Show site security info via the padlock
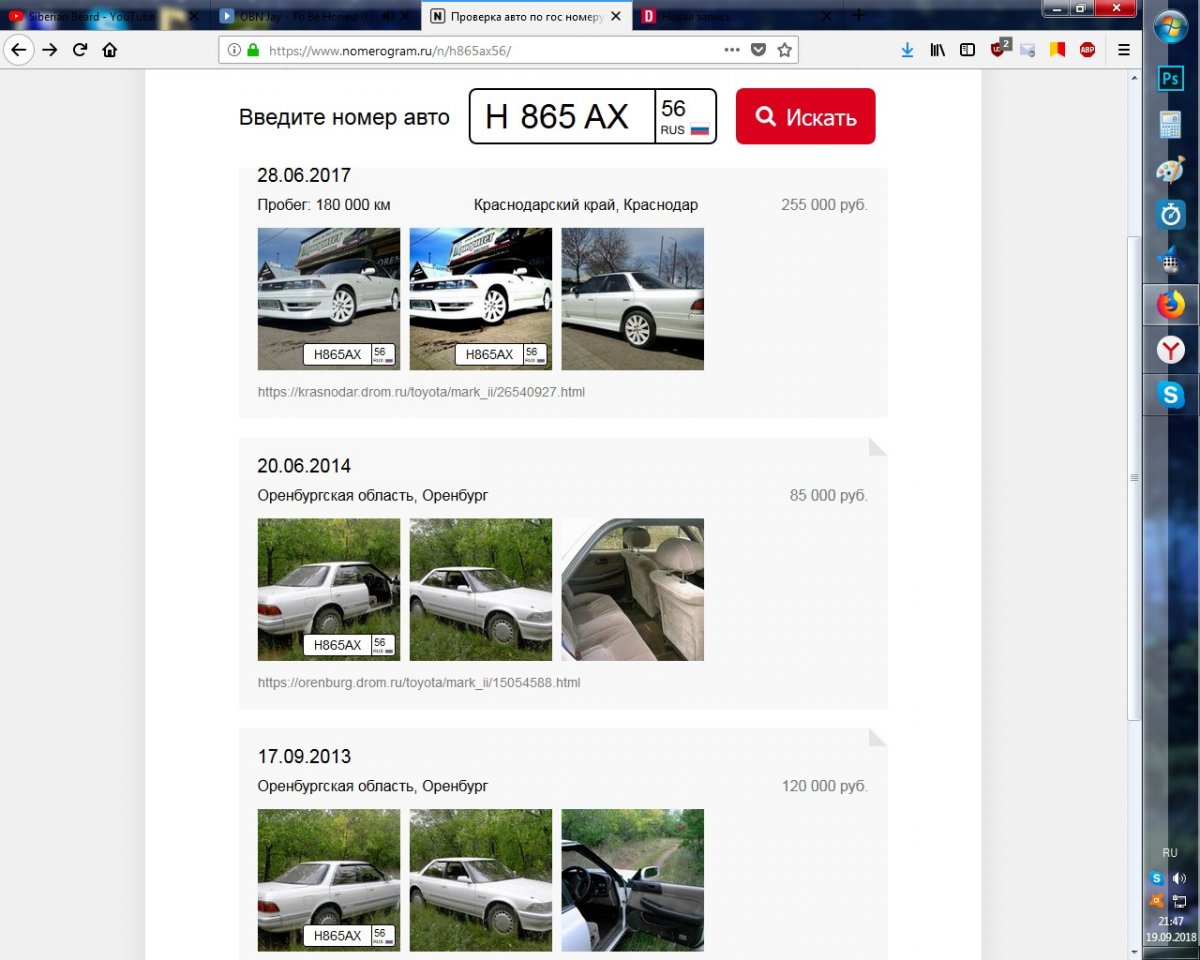Image resolution: width=1200 pixels, height=960 pixels. tap(253, 50)
